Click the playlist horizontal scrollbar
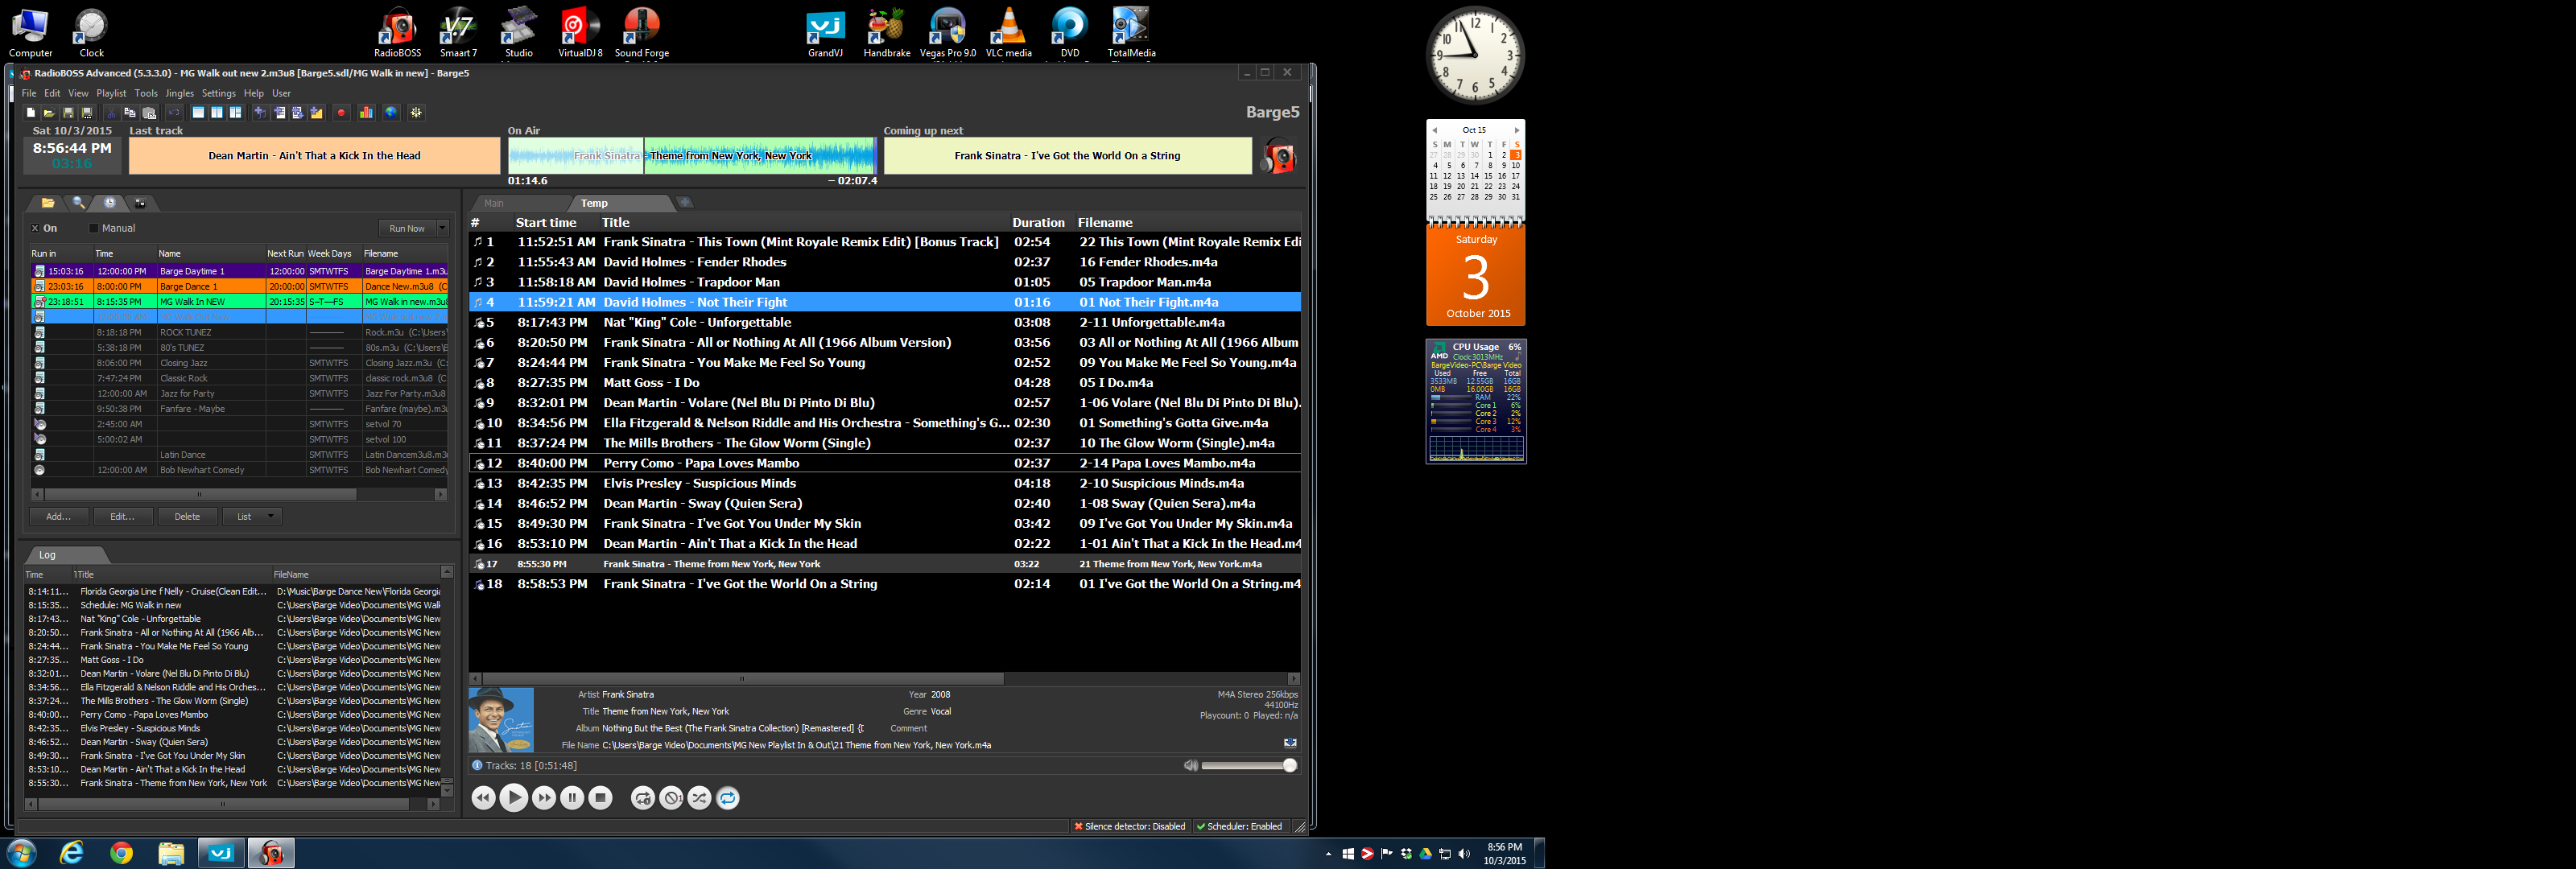Image resolution: width=2576 pixels, height=869 pixels. pos(742,679)
